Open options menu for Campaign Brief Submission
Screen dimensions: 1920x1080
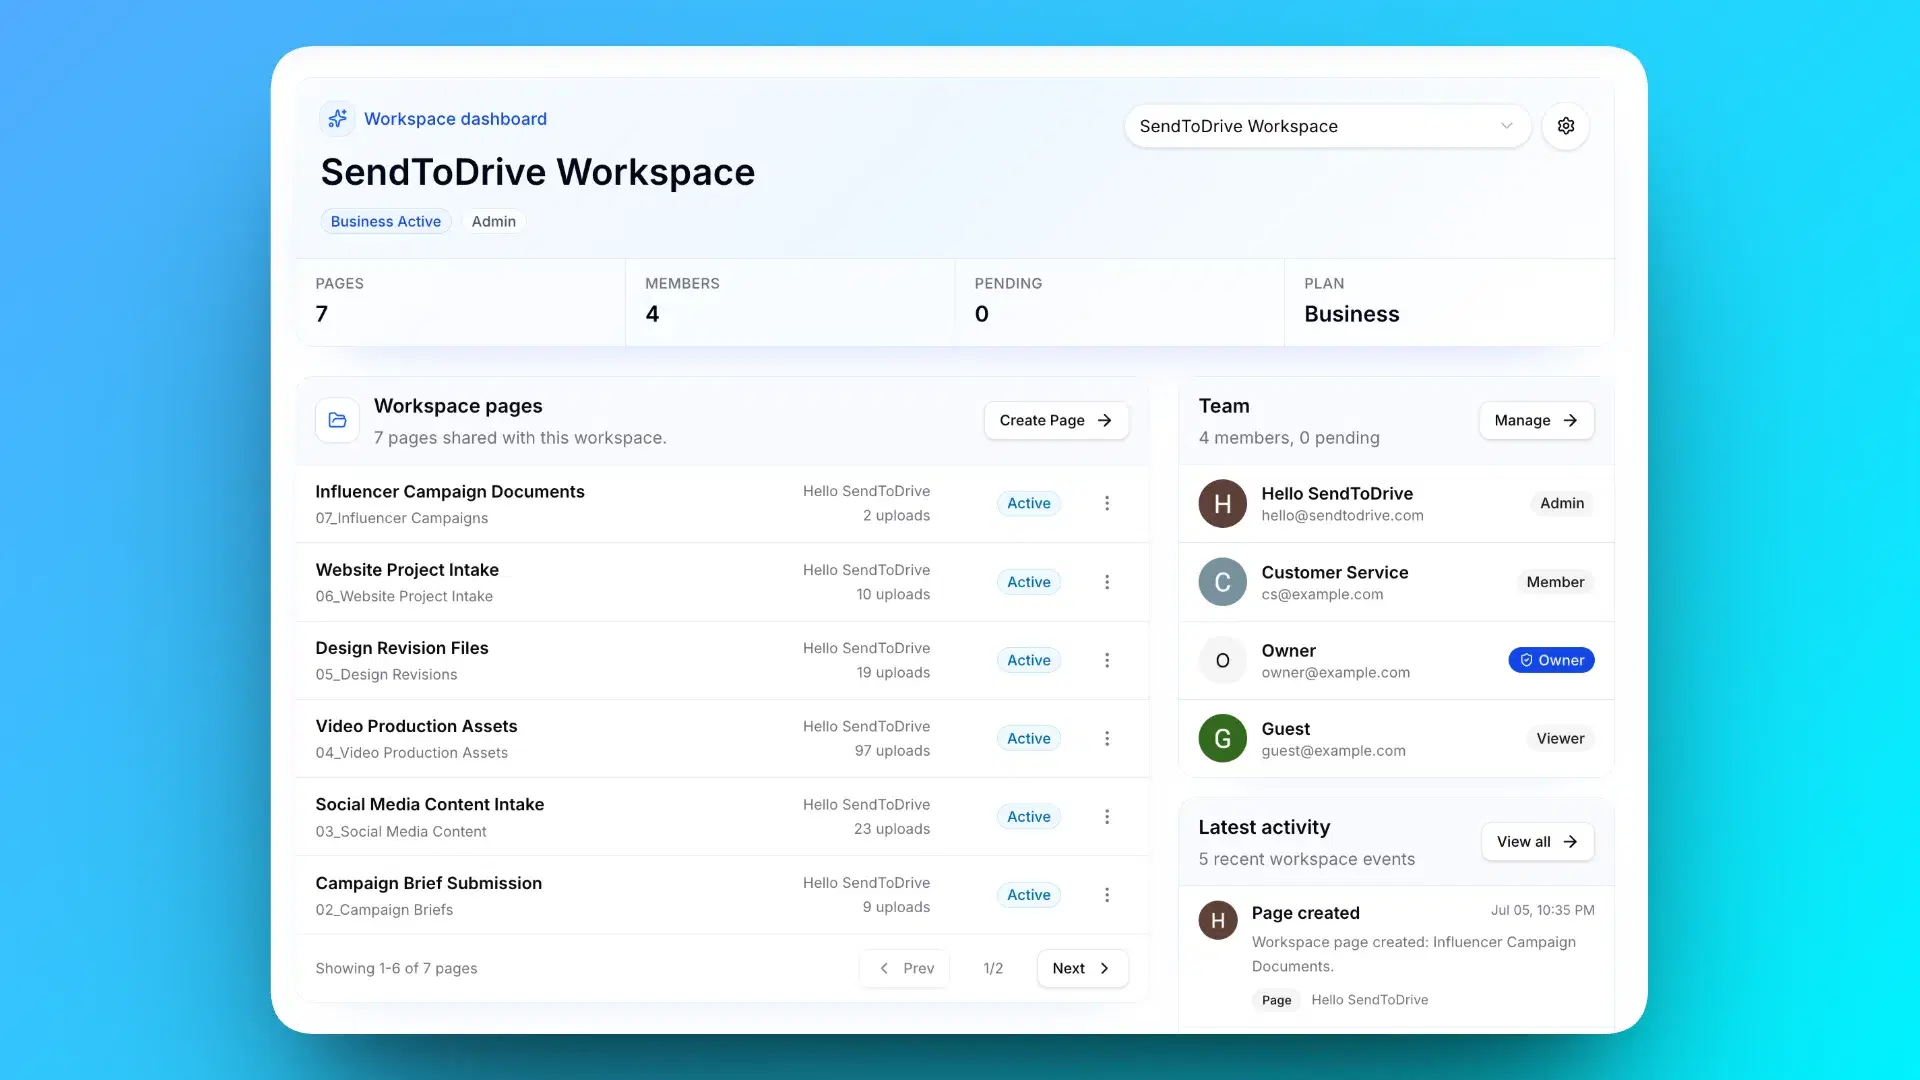pos(1107,895)
